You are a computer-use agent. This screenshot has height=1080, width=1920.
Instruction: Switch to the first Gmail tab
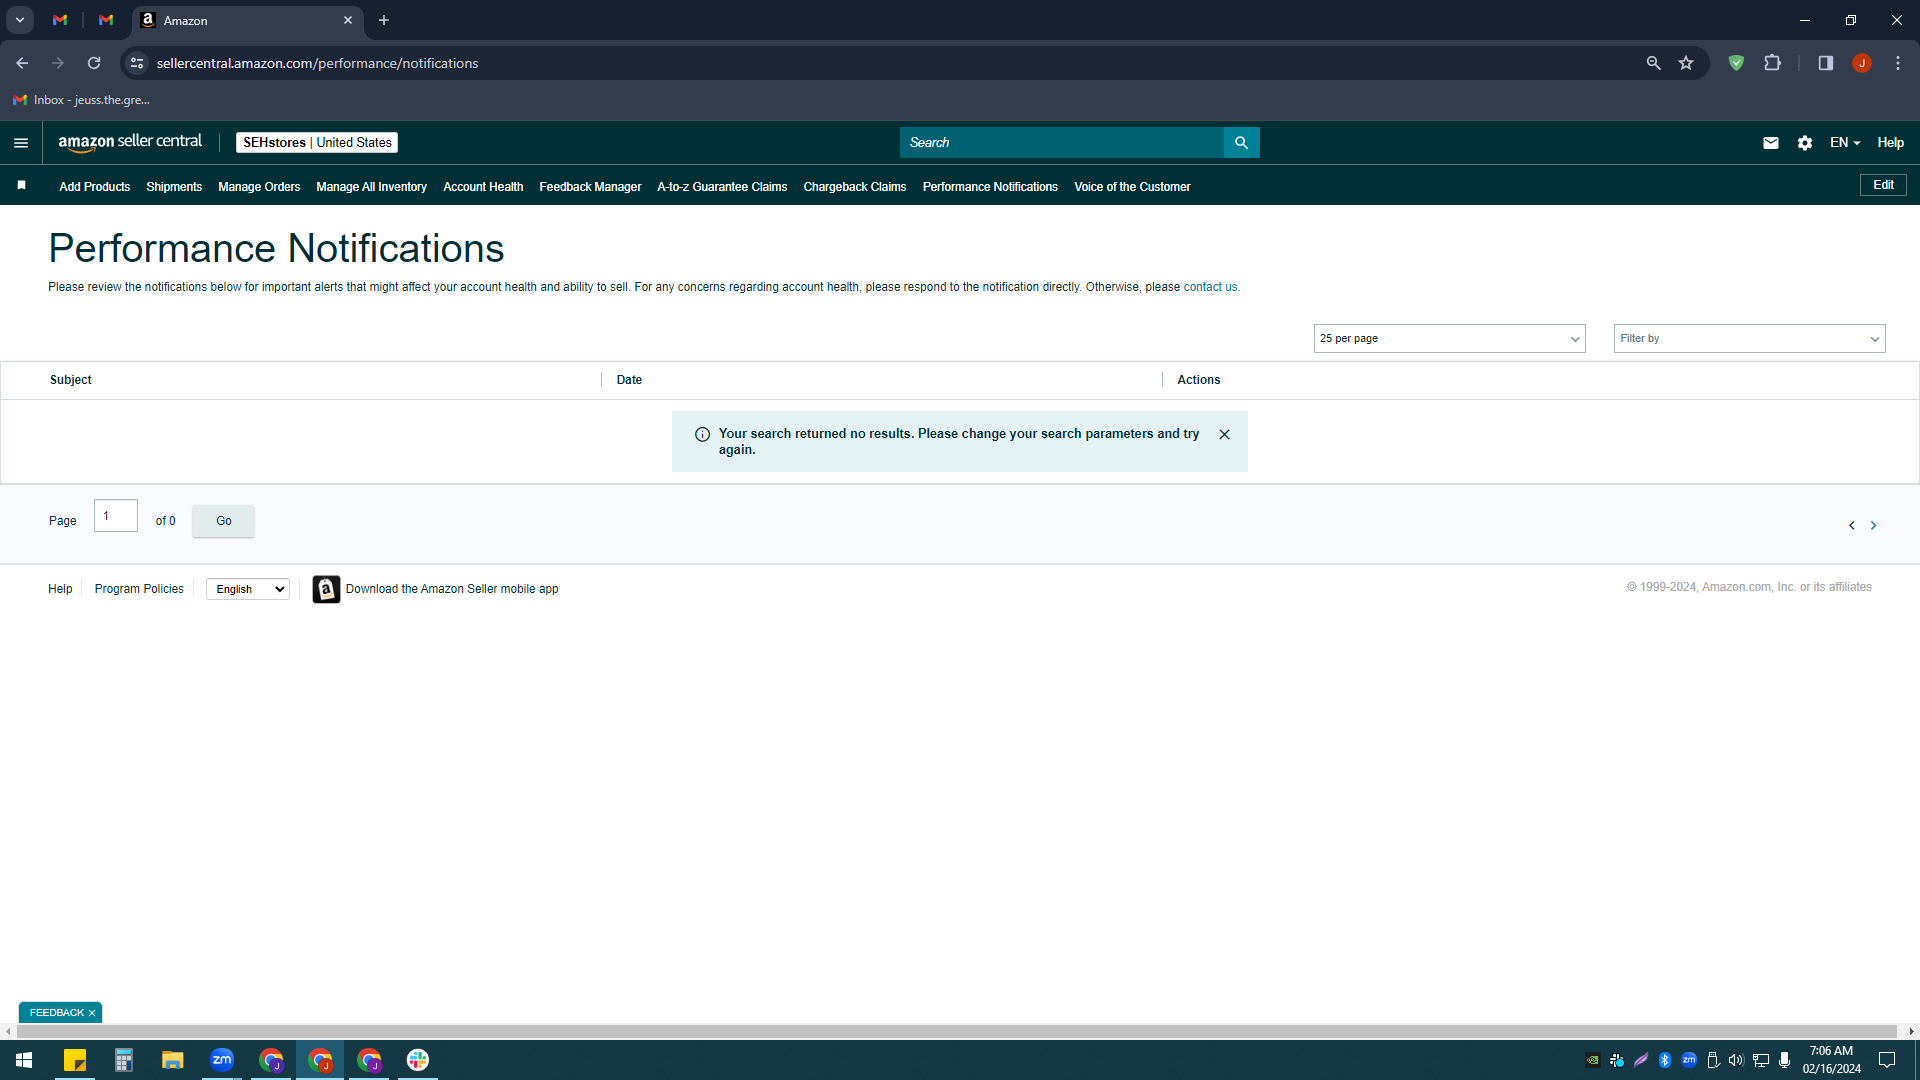point(60,20)
